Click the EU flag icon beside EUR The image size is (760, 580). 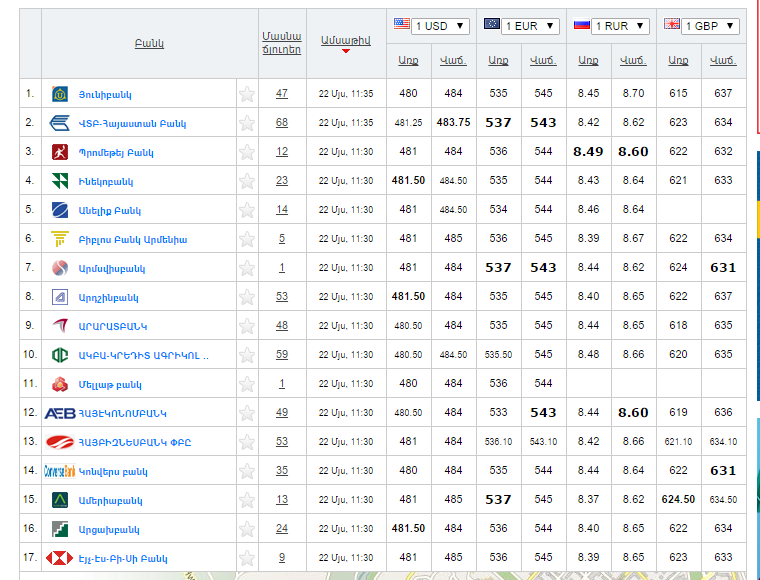pyautogui.click(x=492, y=24)
